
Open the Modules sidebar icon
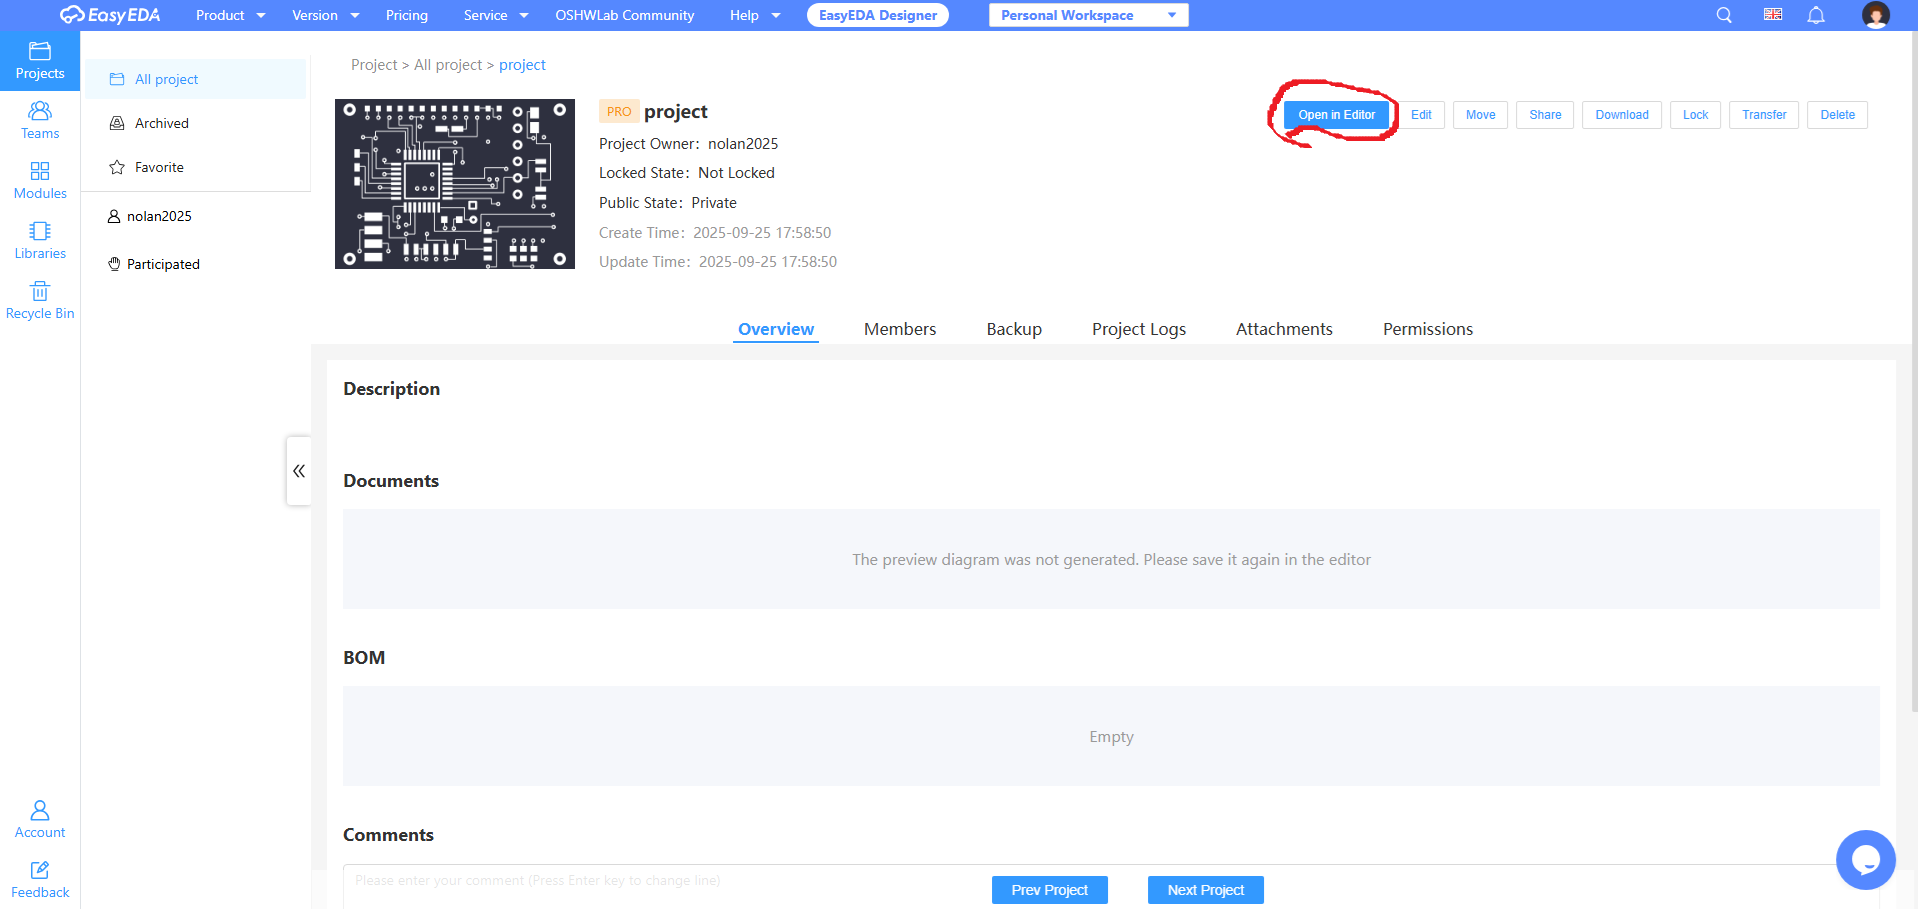(x=40, y=180)
